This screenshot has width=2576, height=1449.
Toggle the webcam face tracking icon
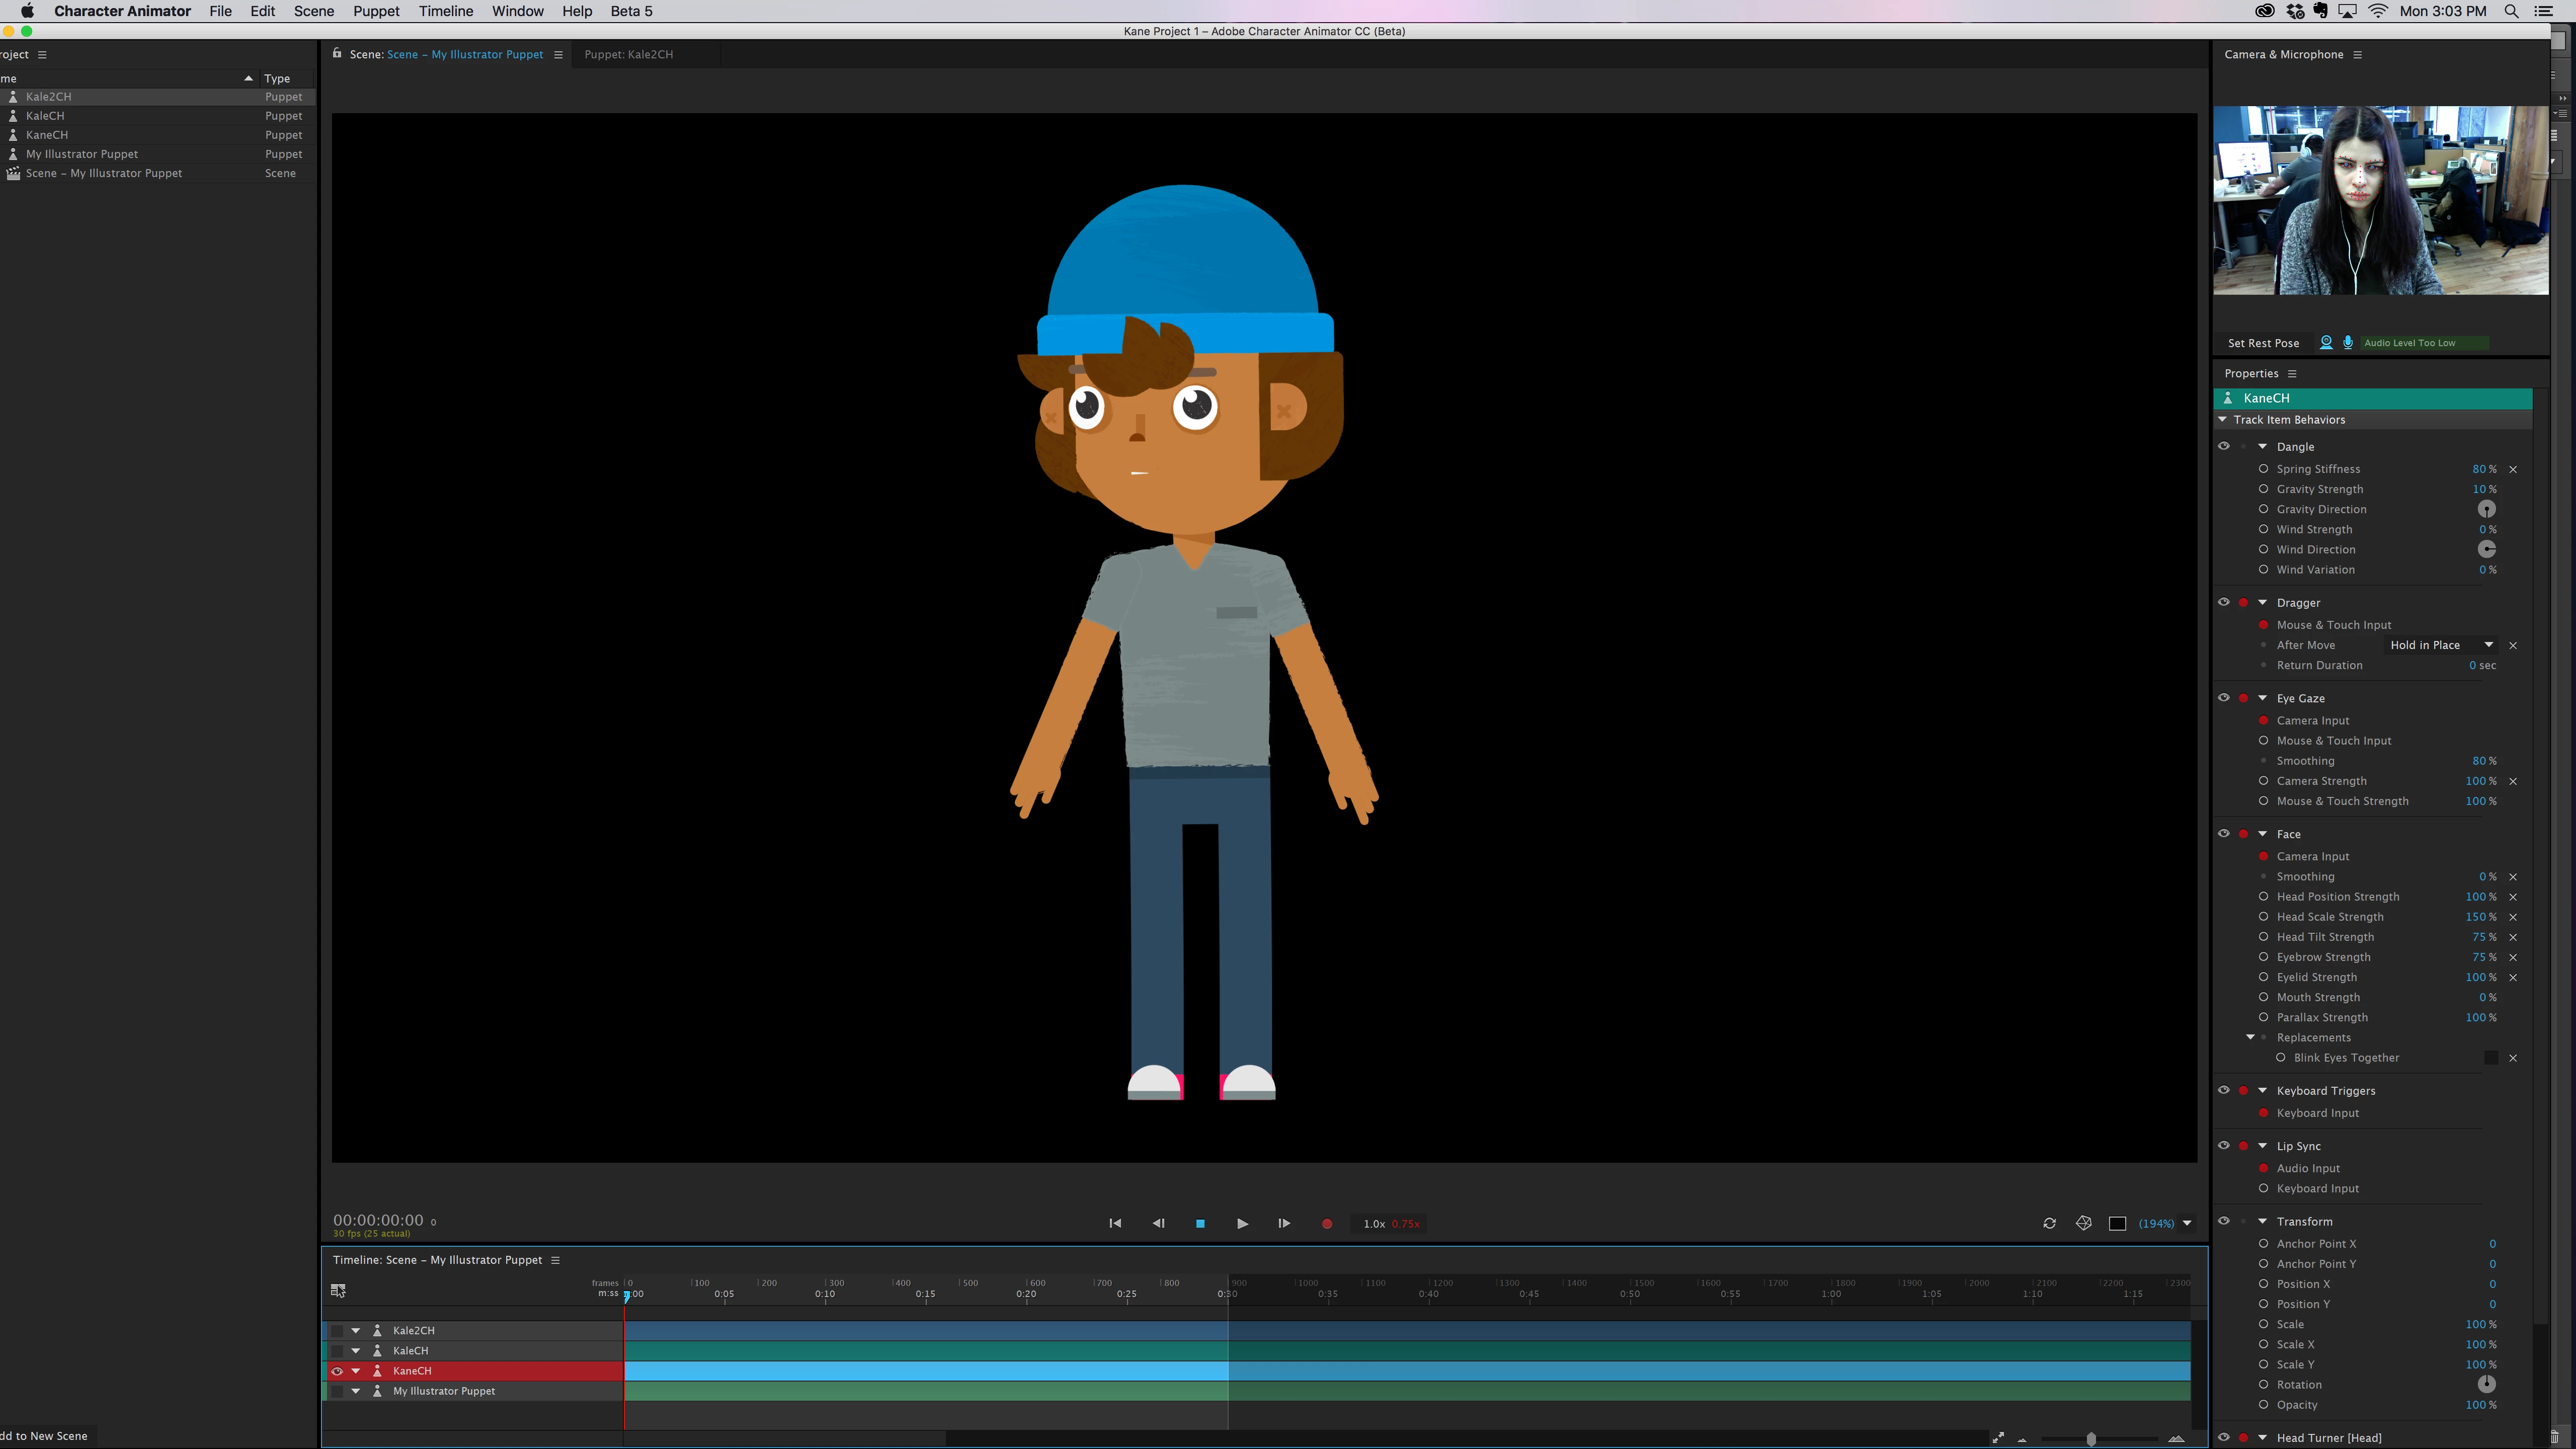[2326, 343]
